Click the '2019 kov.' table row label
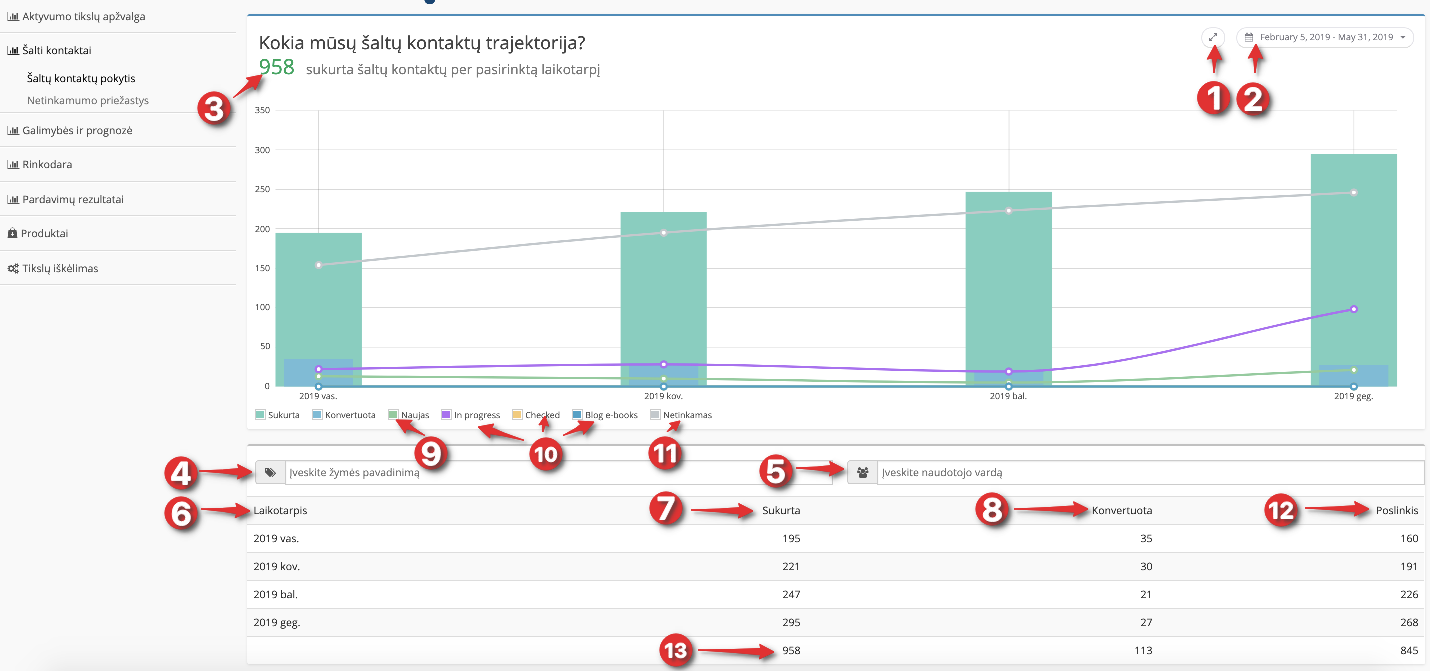The image size is (1430, 671). tap(277, 566)
